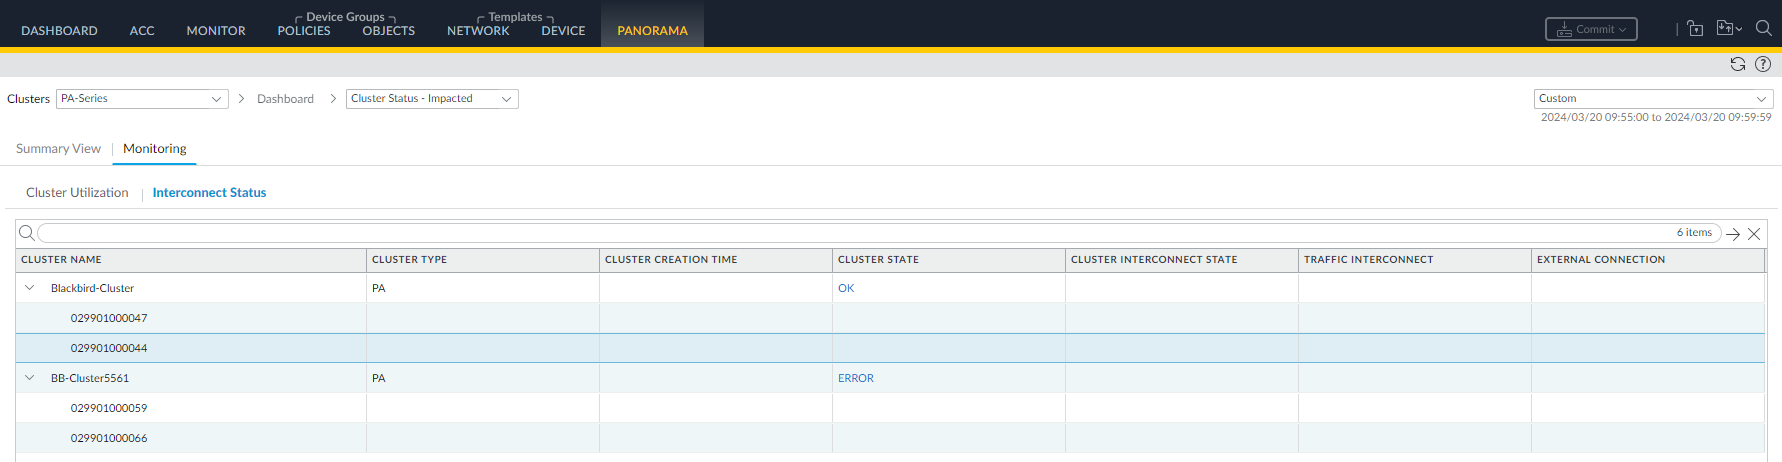This screenshot has height=462, width=1782.
Task: Collapse the Blackbird-Cluster row
Action: click(30, 288)
